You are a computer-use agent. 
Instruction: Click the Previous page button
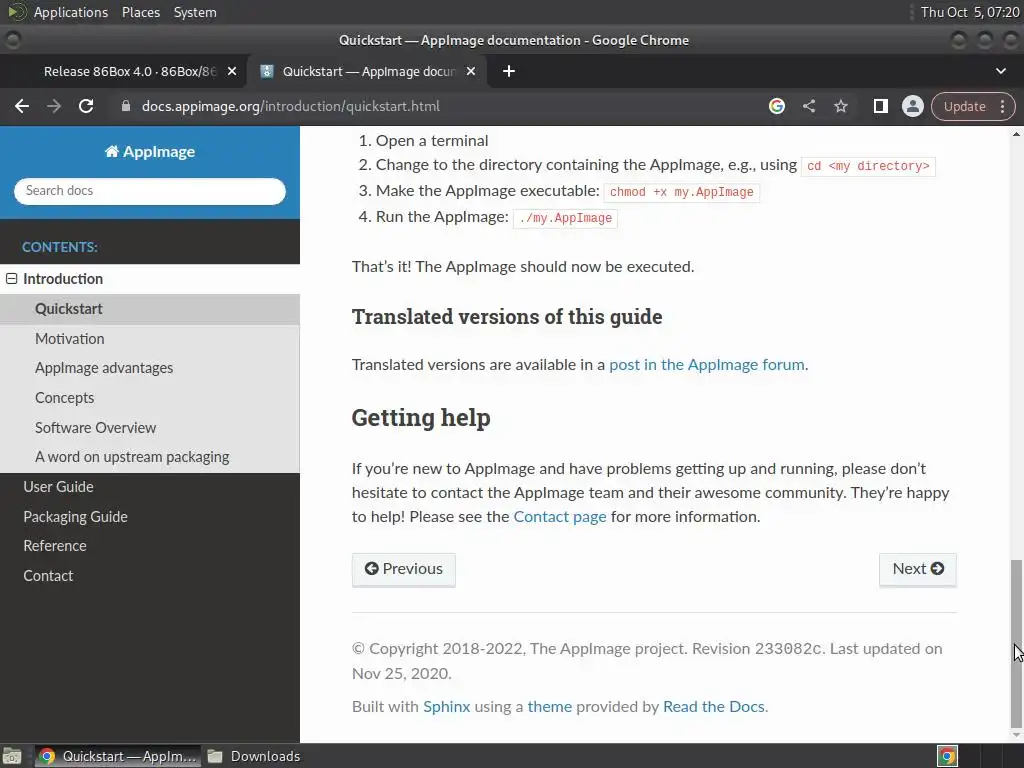[x=404, y=569]
